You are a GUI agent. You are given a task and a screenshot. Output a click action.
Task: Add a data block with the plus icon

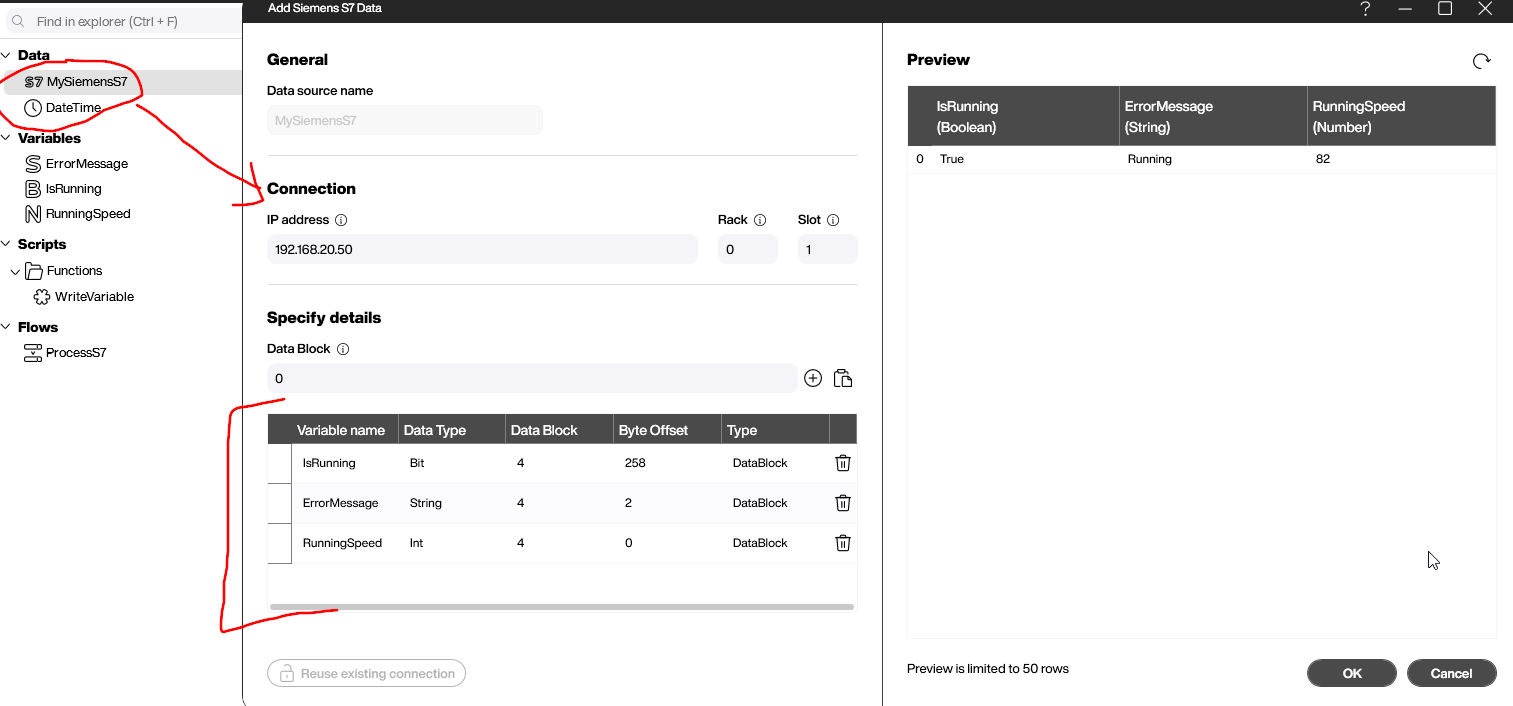tap(813, 378)
